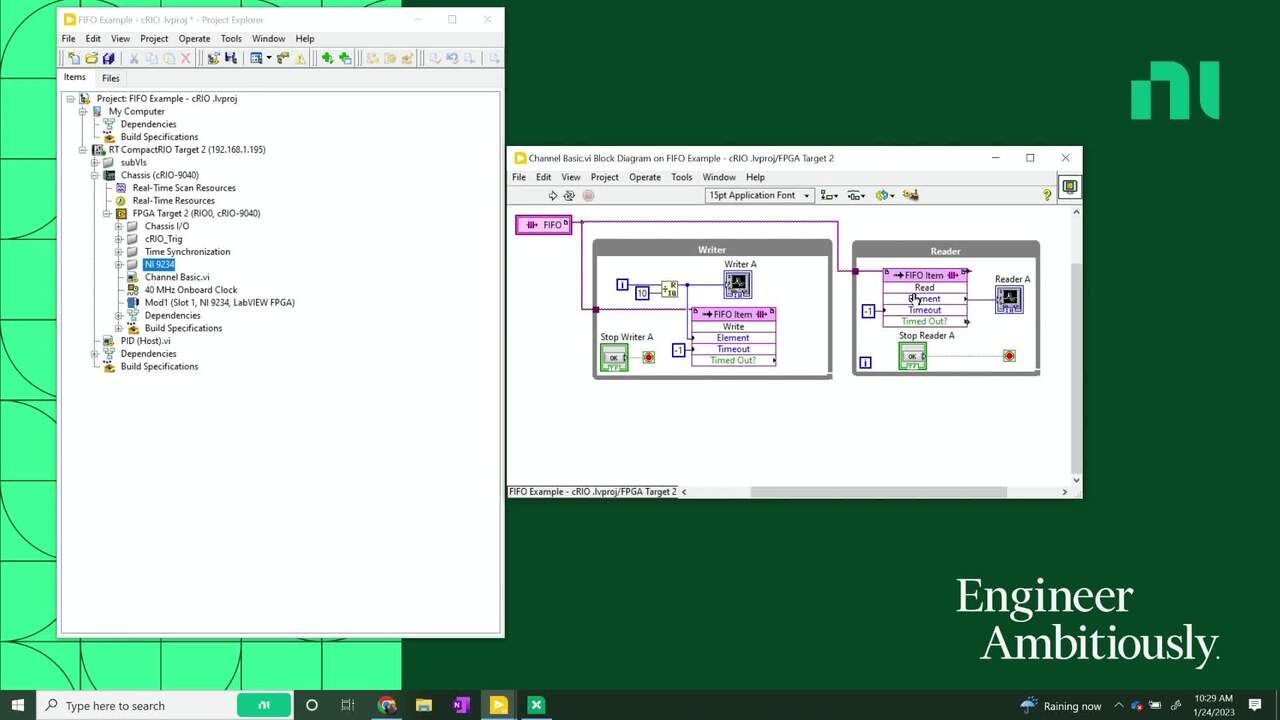The width and height of the screenshot is (1280, 720).
Task: Click the Copy icon in Project Explorer toolbar
Action: pos(151,58)
